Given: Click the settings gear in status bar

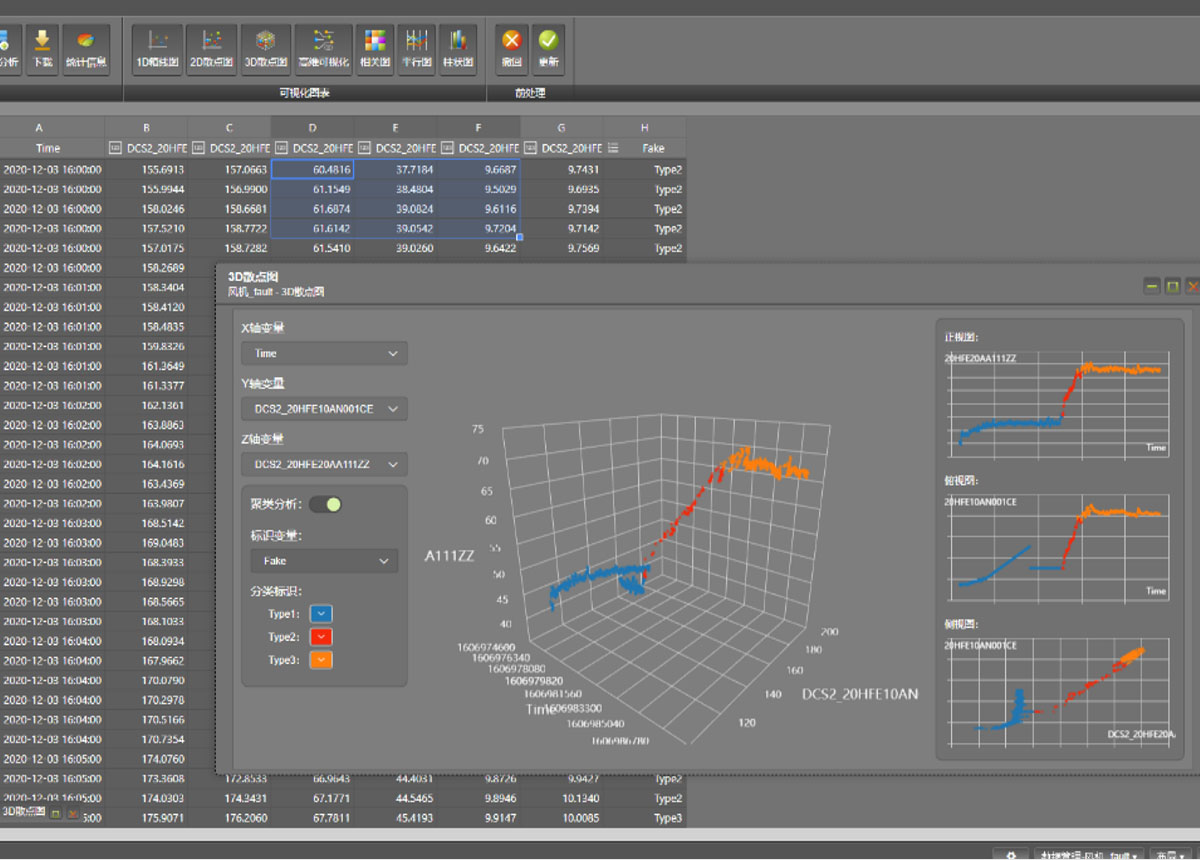Looking at the screenshot, I should [x=1011, y=855].
